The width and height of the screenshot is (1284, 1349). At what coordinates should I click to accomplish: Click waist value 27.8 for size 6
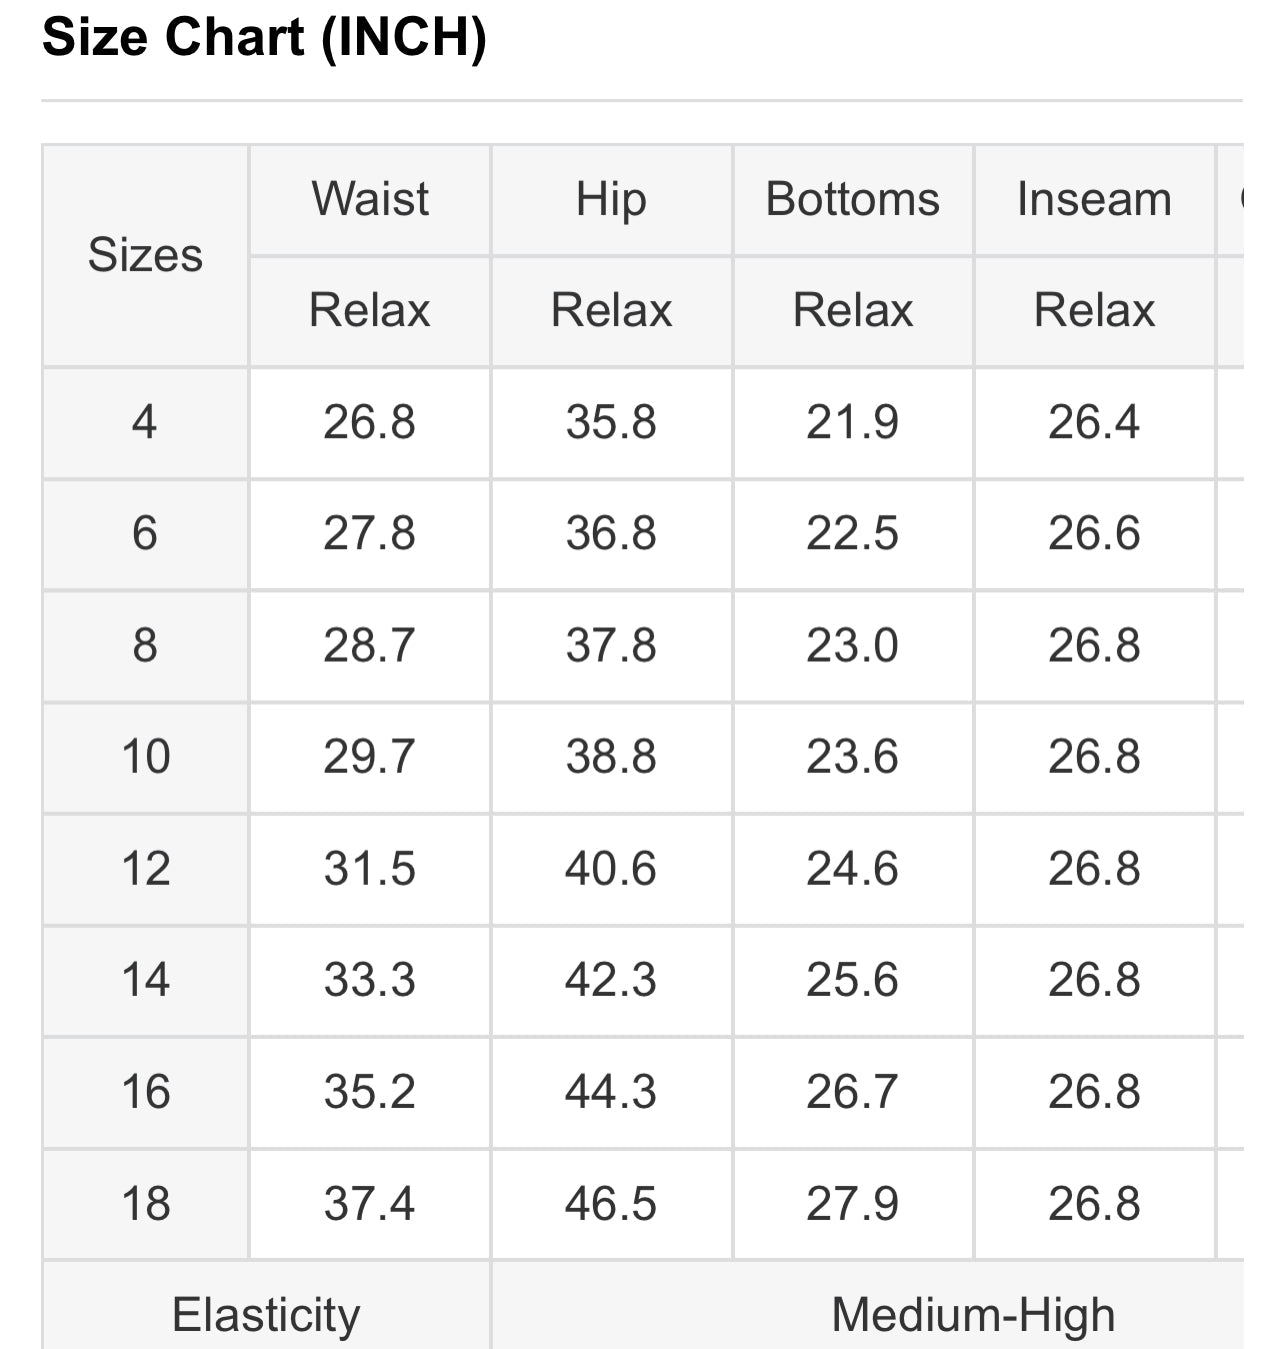pos(369,533)
